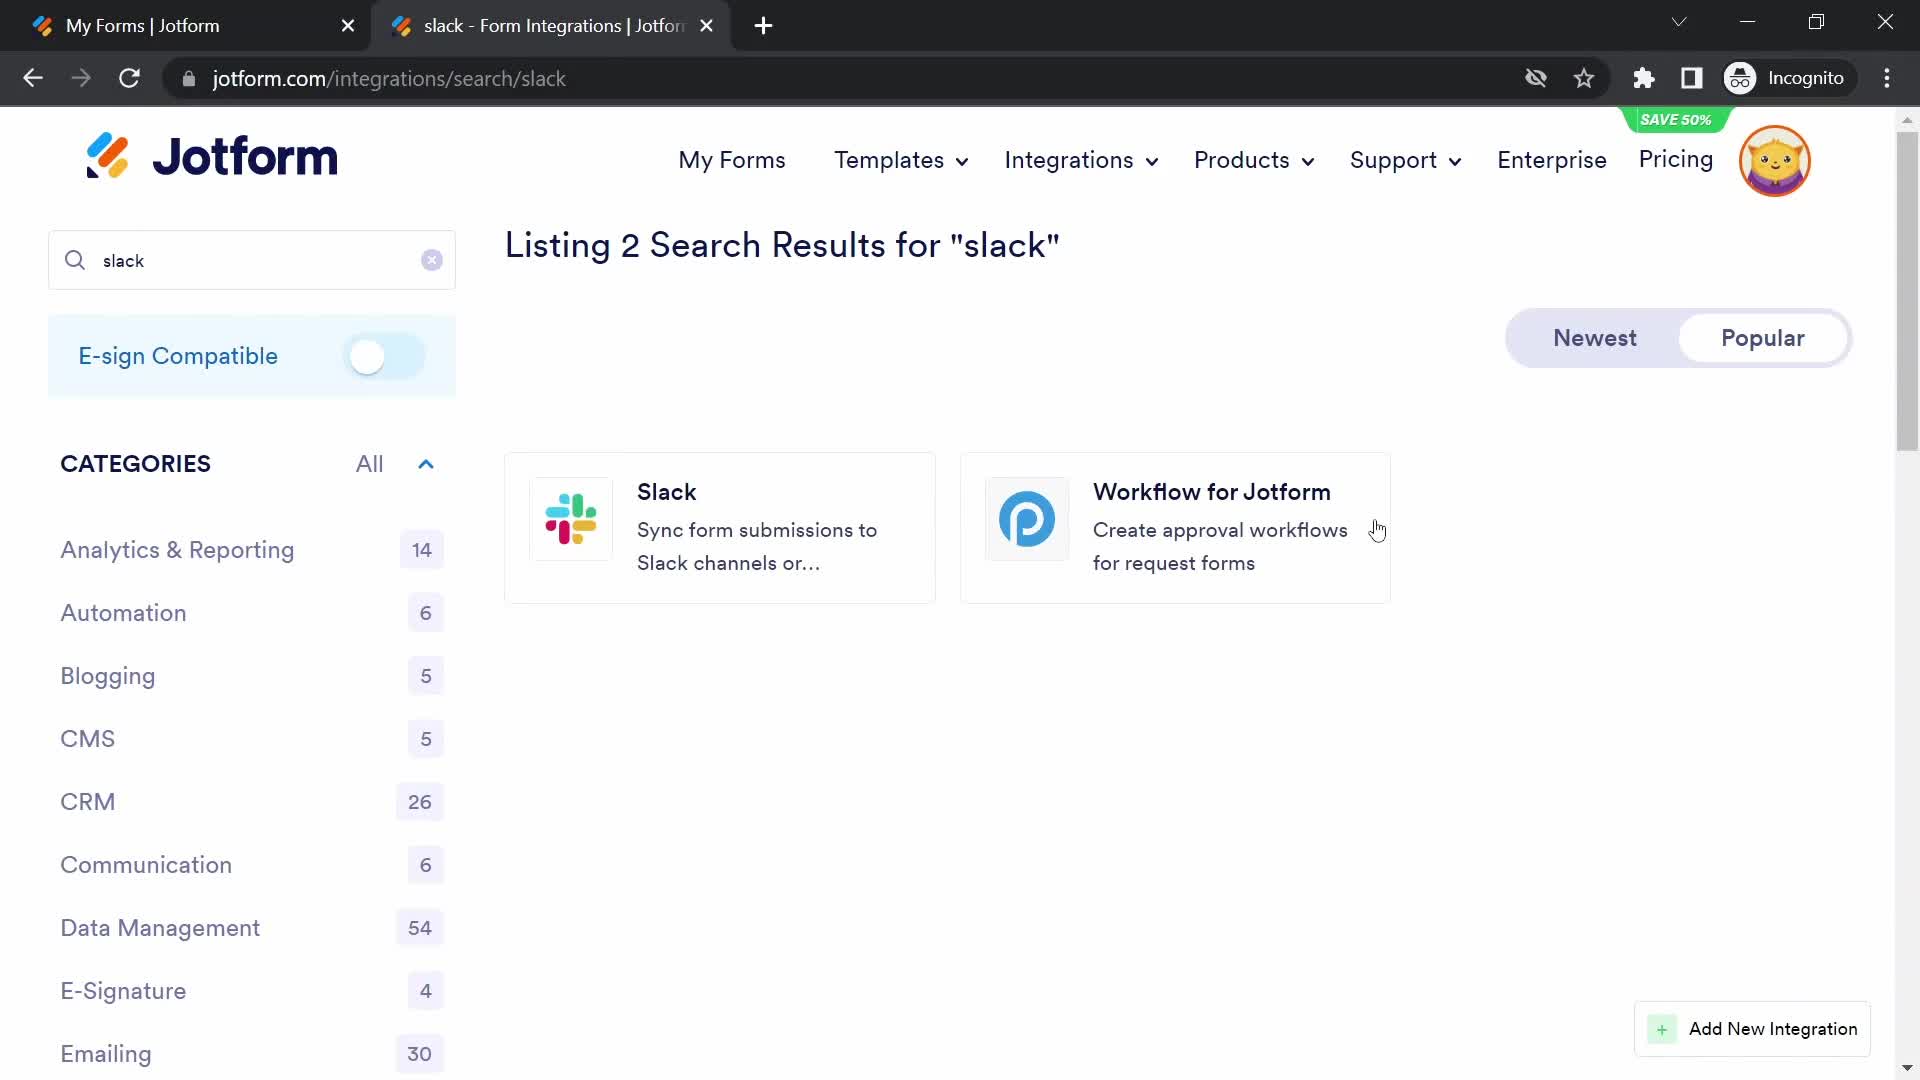Go forward in browser history

point(81,78)
